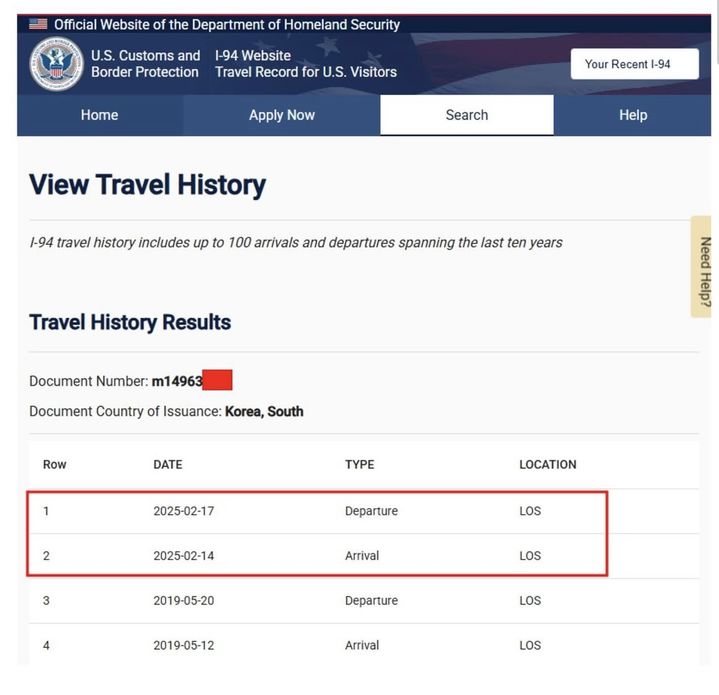Select the 2025-02-17 Departure row
This screenshot has height=695, width=719.
pyautogui.click(x=316, y=511)
